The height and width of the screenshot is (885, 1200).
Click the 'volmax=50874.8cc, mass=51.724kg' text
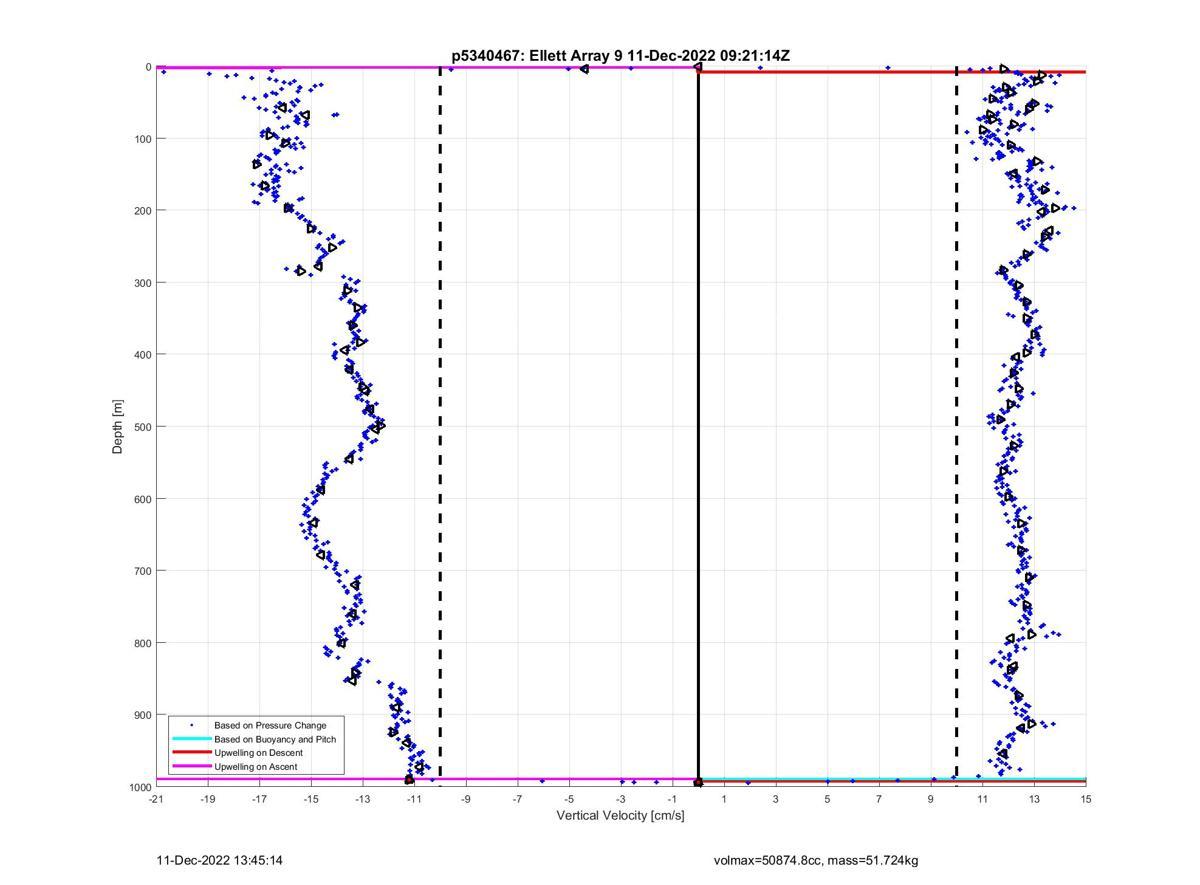point(816,860)
